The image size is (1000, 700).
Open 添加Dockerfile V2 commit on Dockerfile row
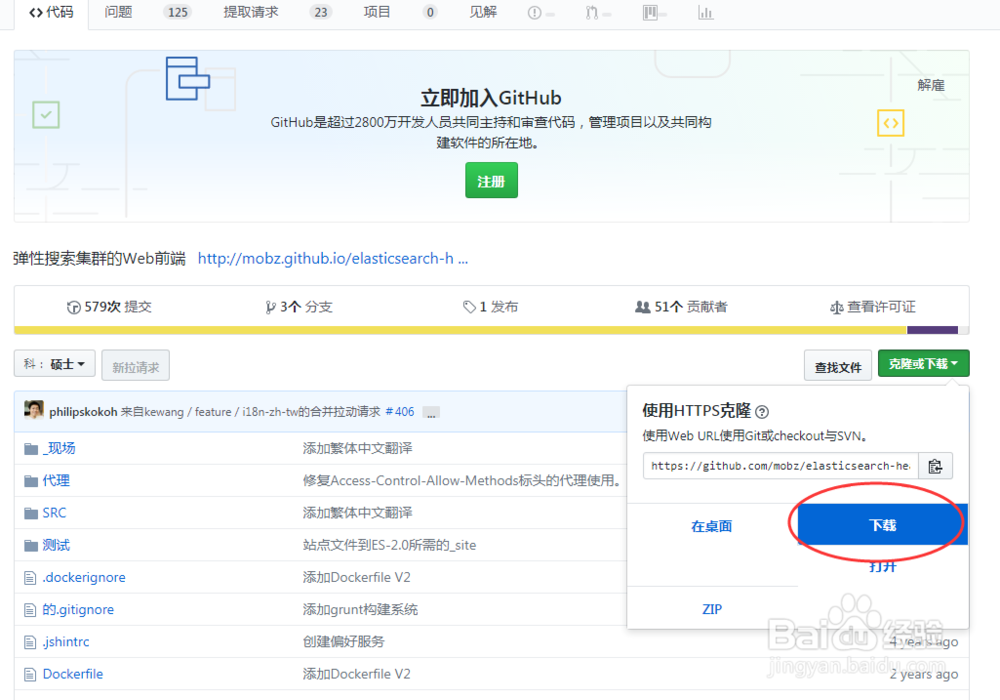pyautogui.click(x=357, y=674)
